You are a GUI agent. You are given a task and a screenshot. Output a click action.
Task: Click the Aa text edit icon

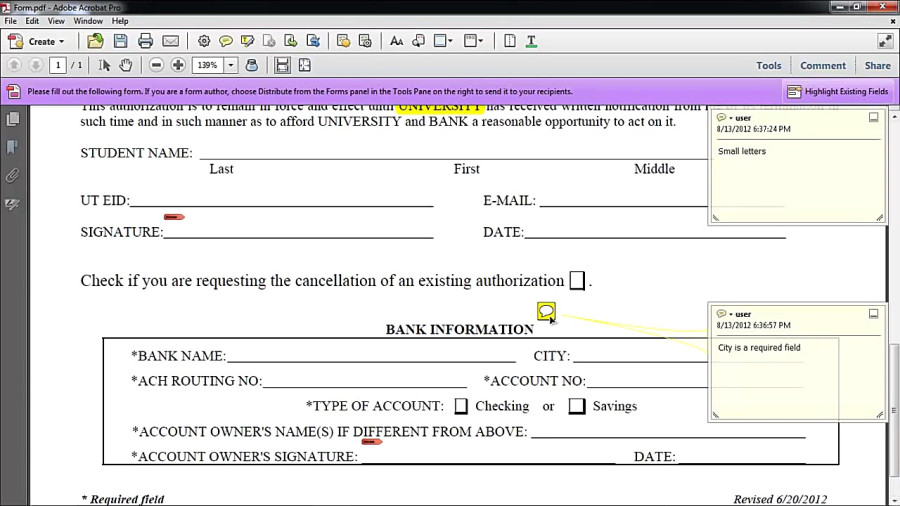pos(396,41)
